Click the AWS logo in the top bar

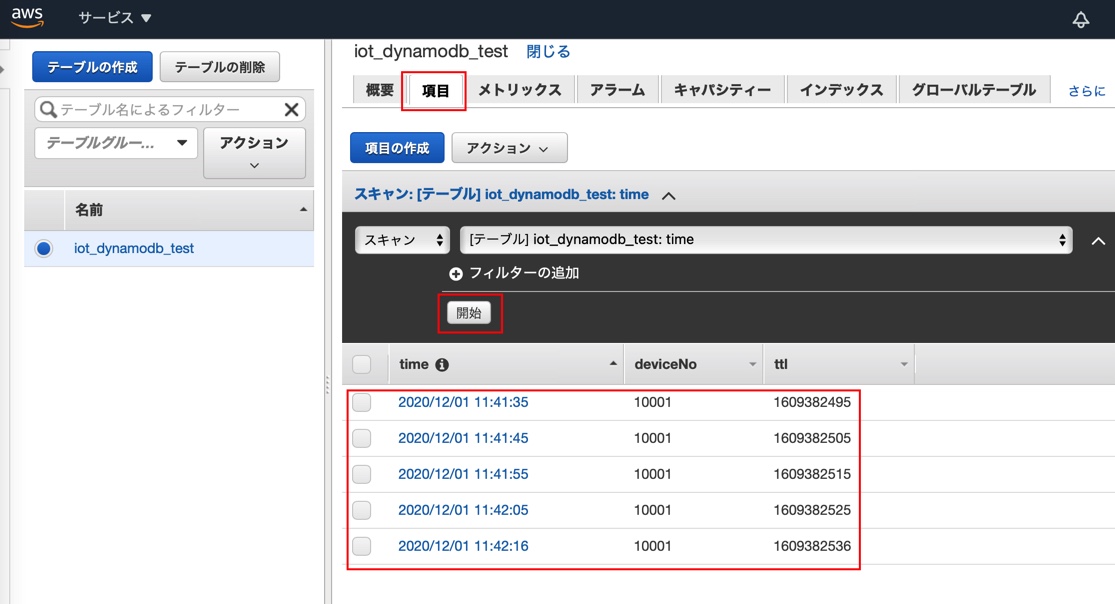tap(27, 16)
